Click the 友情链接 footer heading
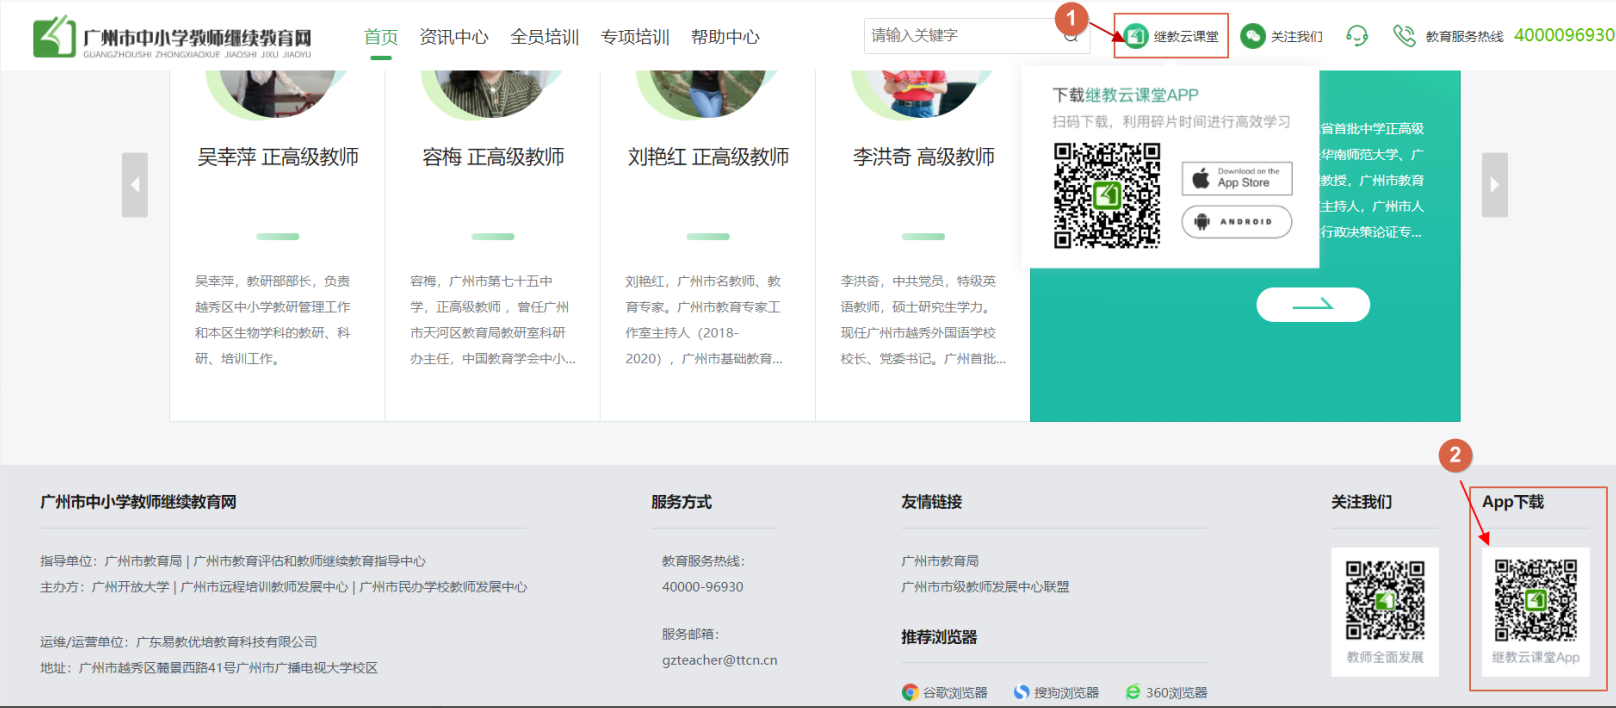 click(x=931, y=502)
